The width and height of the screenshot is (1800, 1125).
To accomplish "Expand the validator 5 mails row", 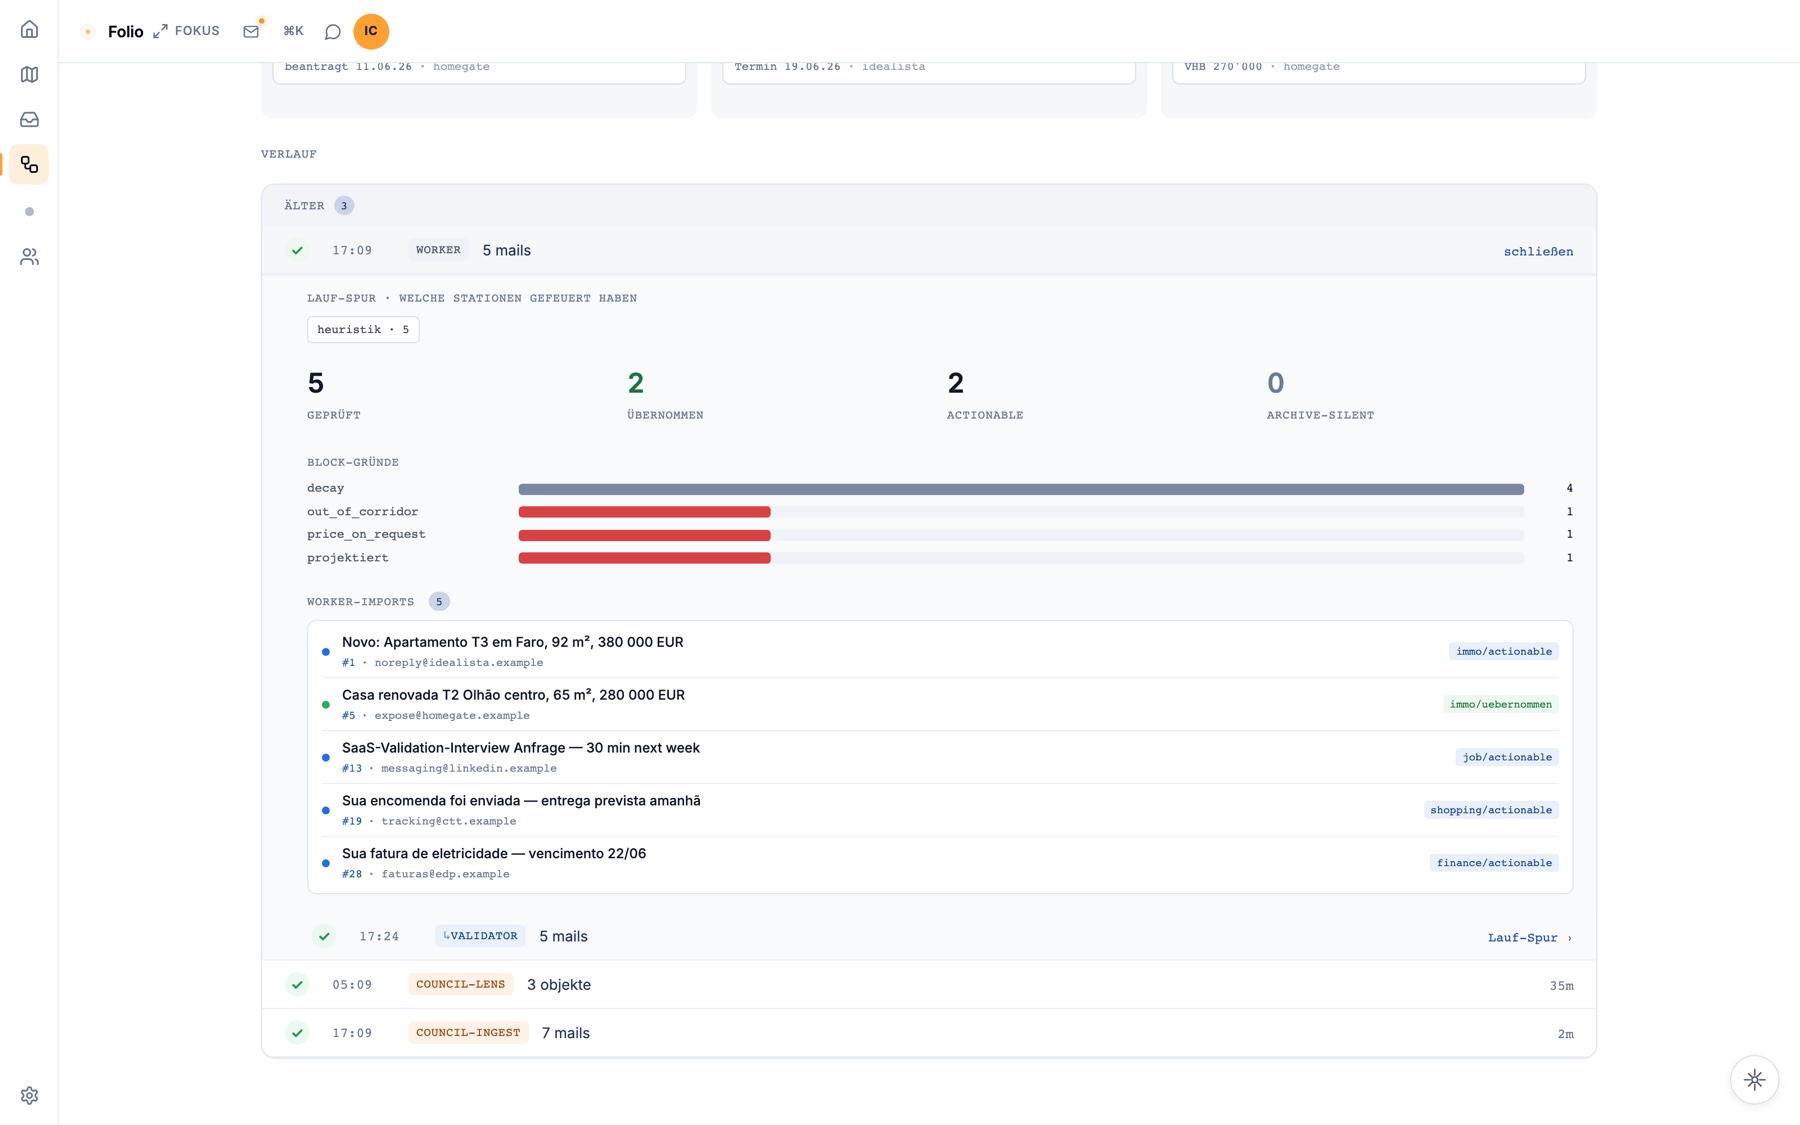I will coord(929,937).
